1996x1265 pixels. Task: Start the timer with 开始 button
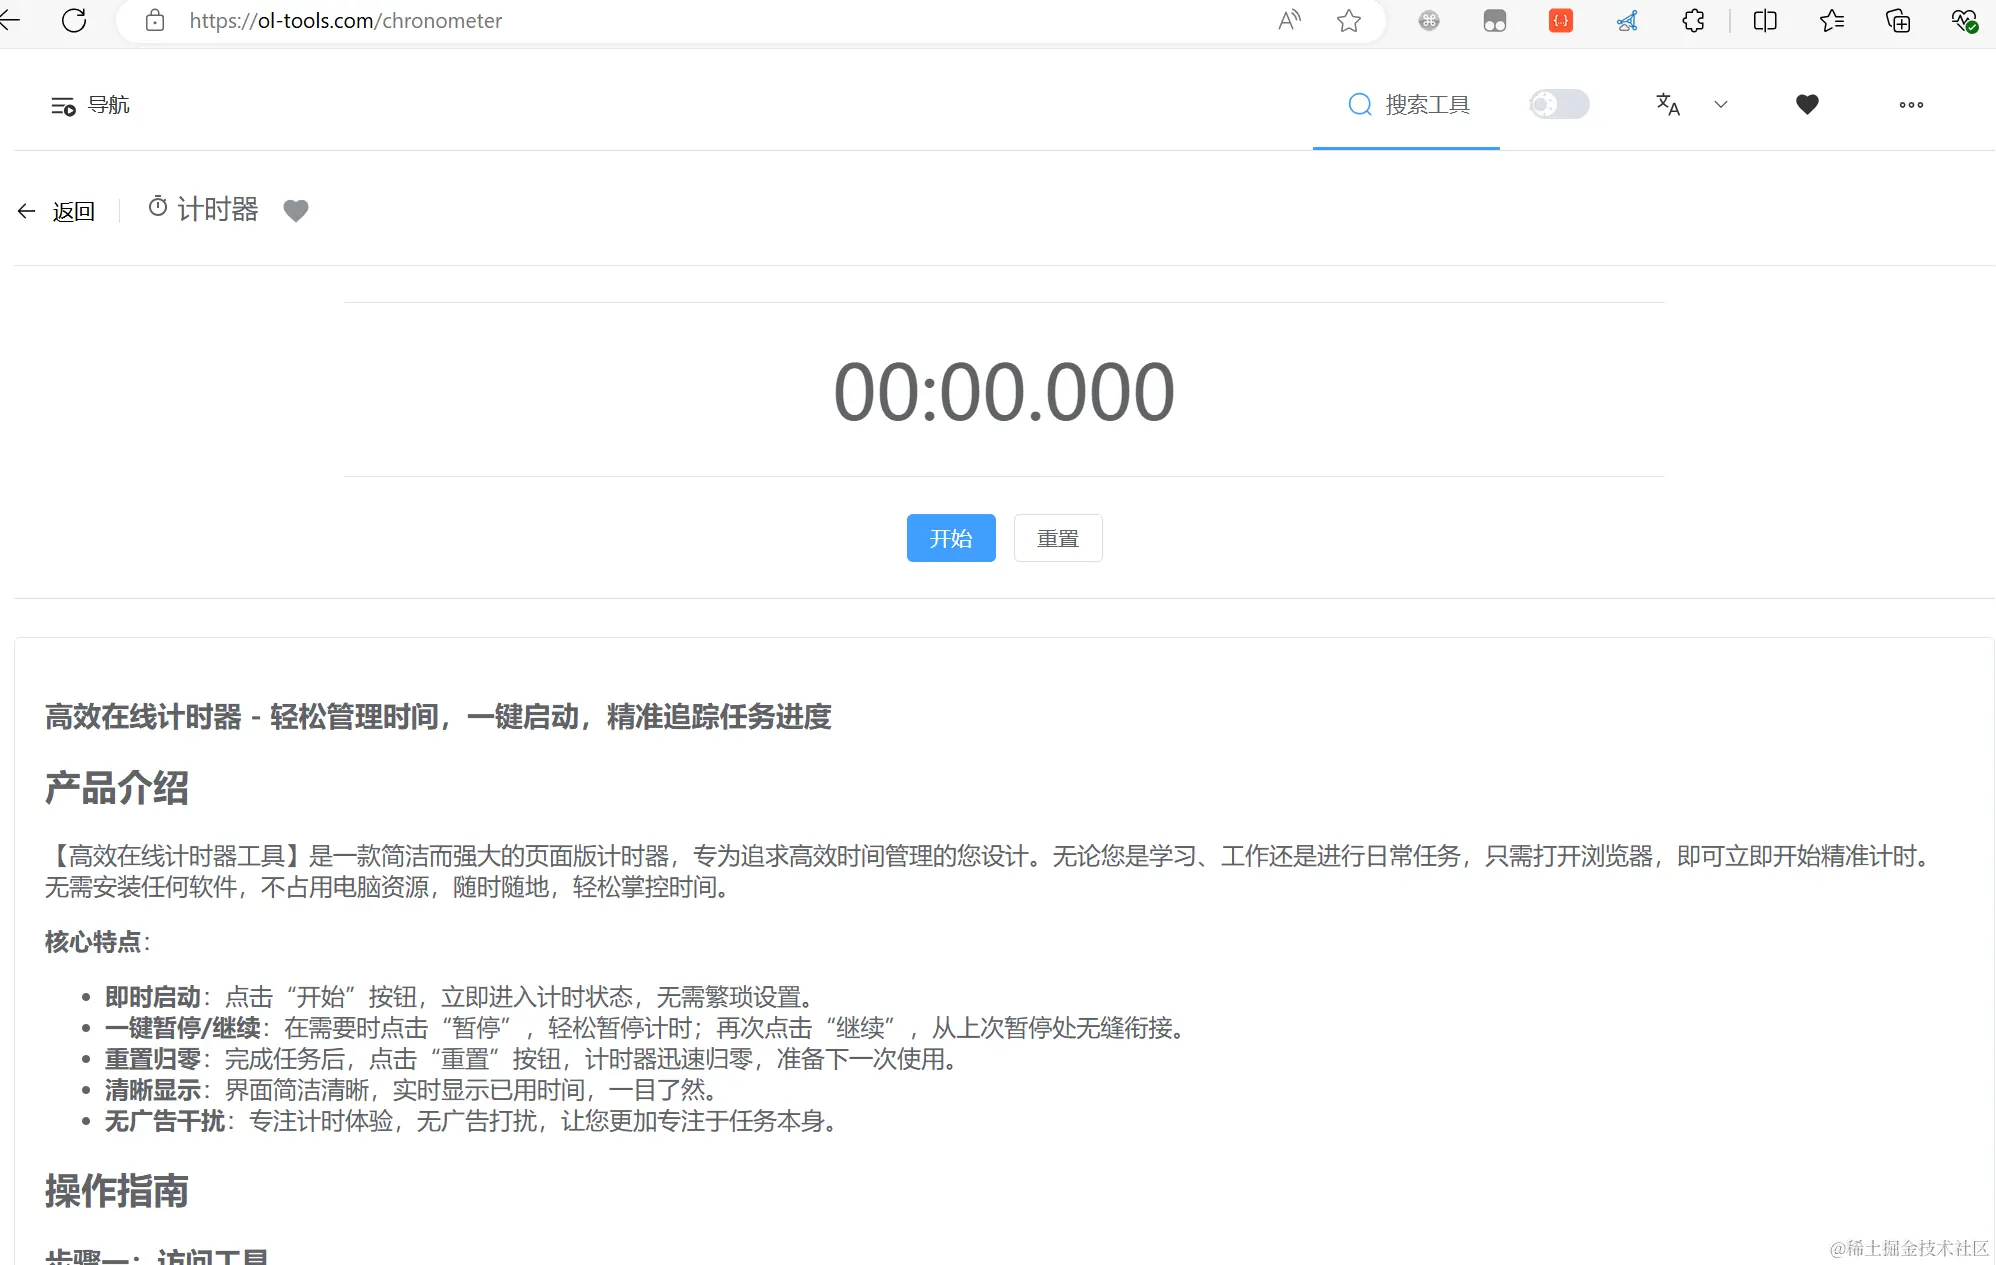[951, 538]
